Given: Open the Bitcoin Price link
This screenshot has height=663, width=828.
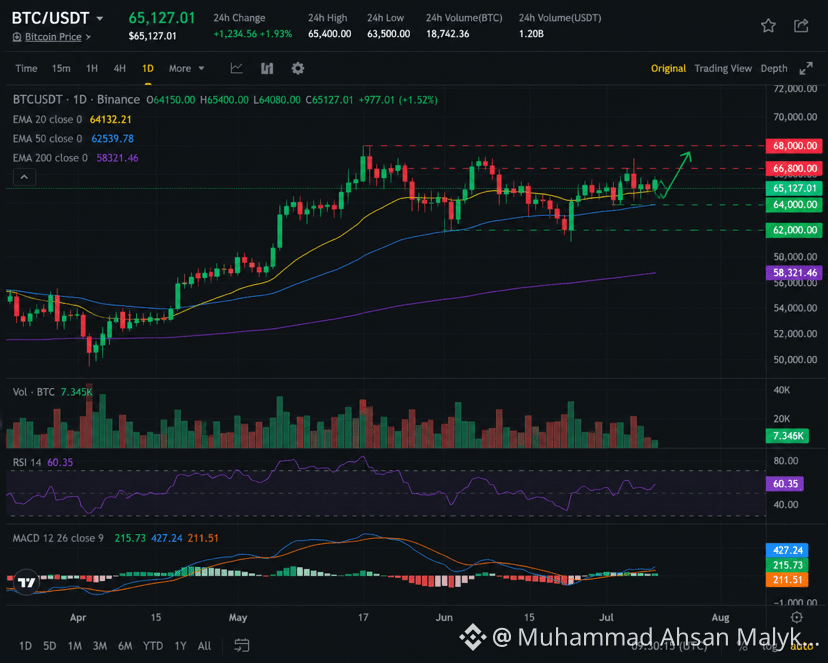Looking at the screenshot, I should [x=53, y=37].
